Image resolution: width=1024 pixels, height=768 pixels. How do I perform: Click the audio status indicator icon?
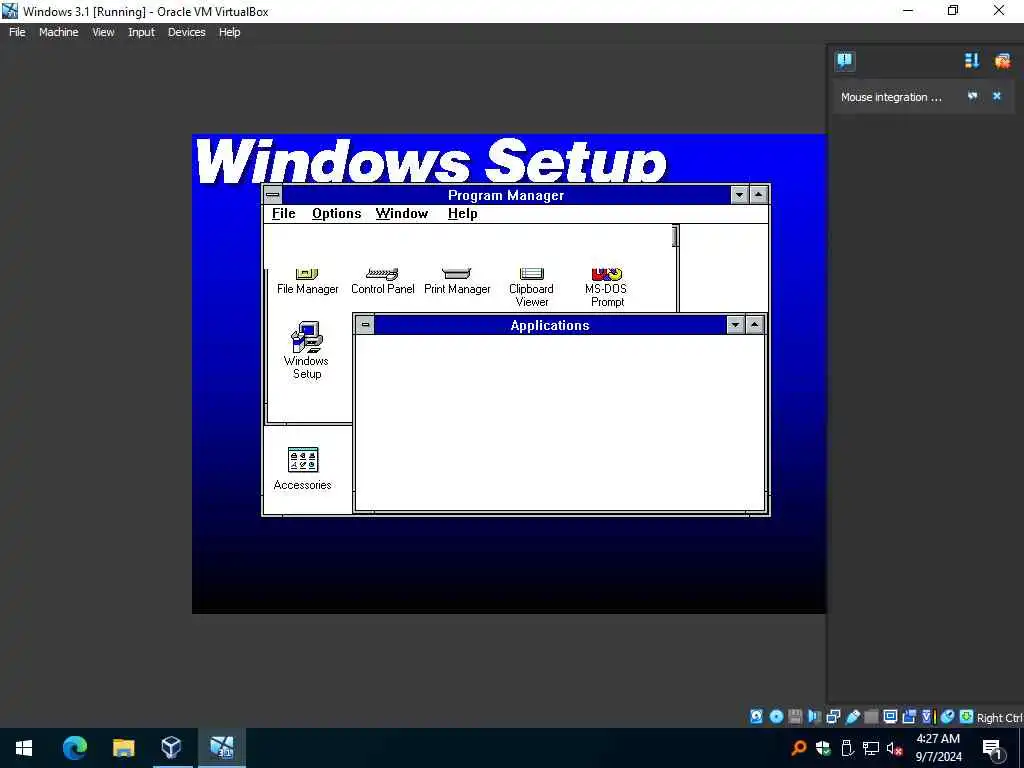click(814, 716)
